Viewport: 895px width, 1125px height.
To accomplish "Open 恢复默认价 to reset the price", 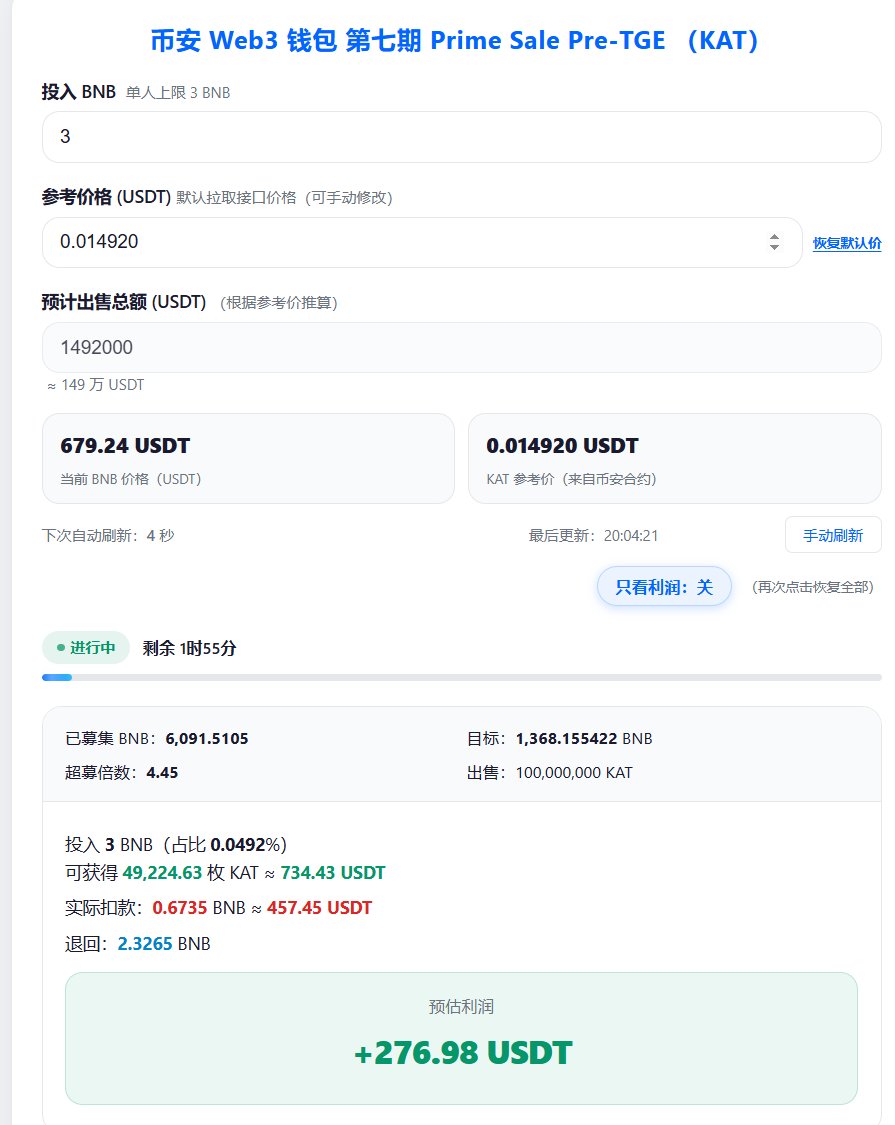I will (x=849, y=242).
